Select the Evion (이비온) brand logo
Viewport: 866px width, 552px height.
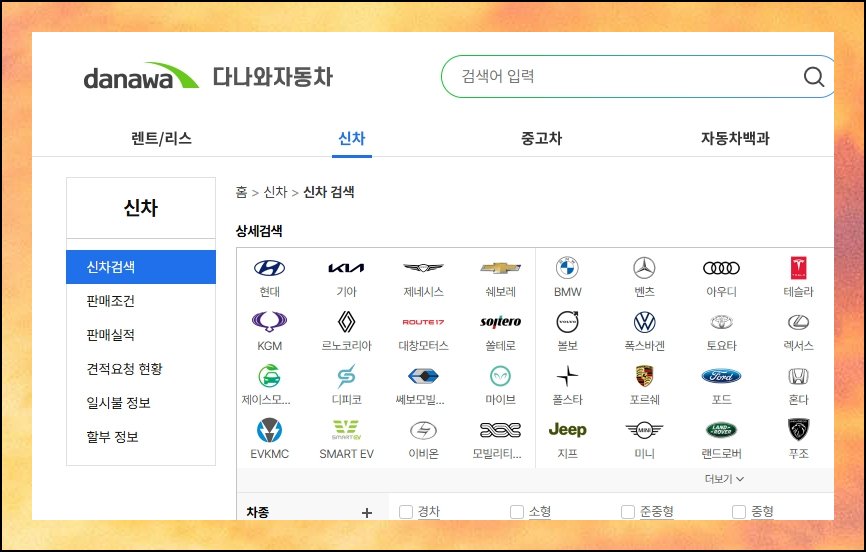tap(423, 429)
